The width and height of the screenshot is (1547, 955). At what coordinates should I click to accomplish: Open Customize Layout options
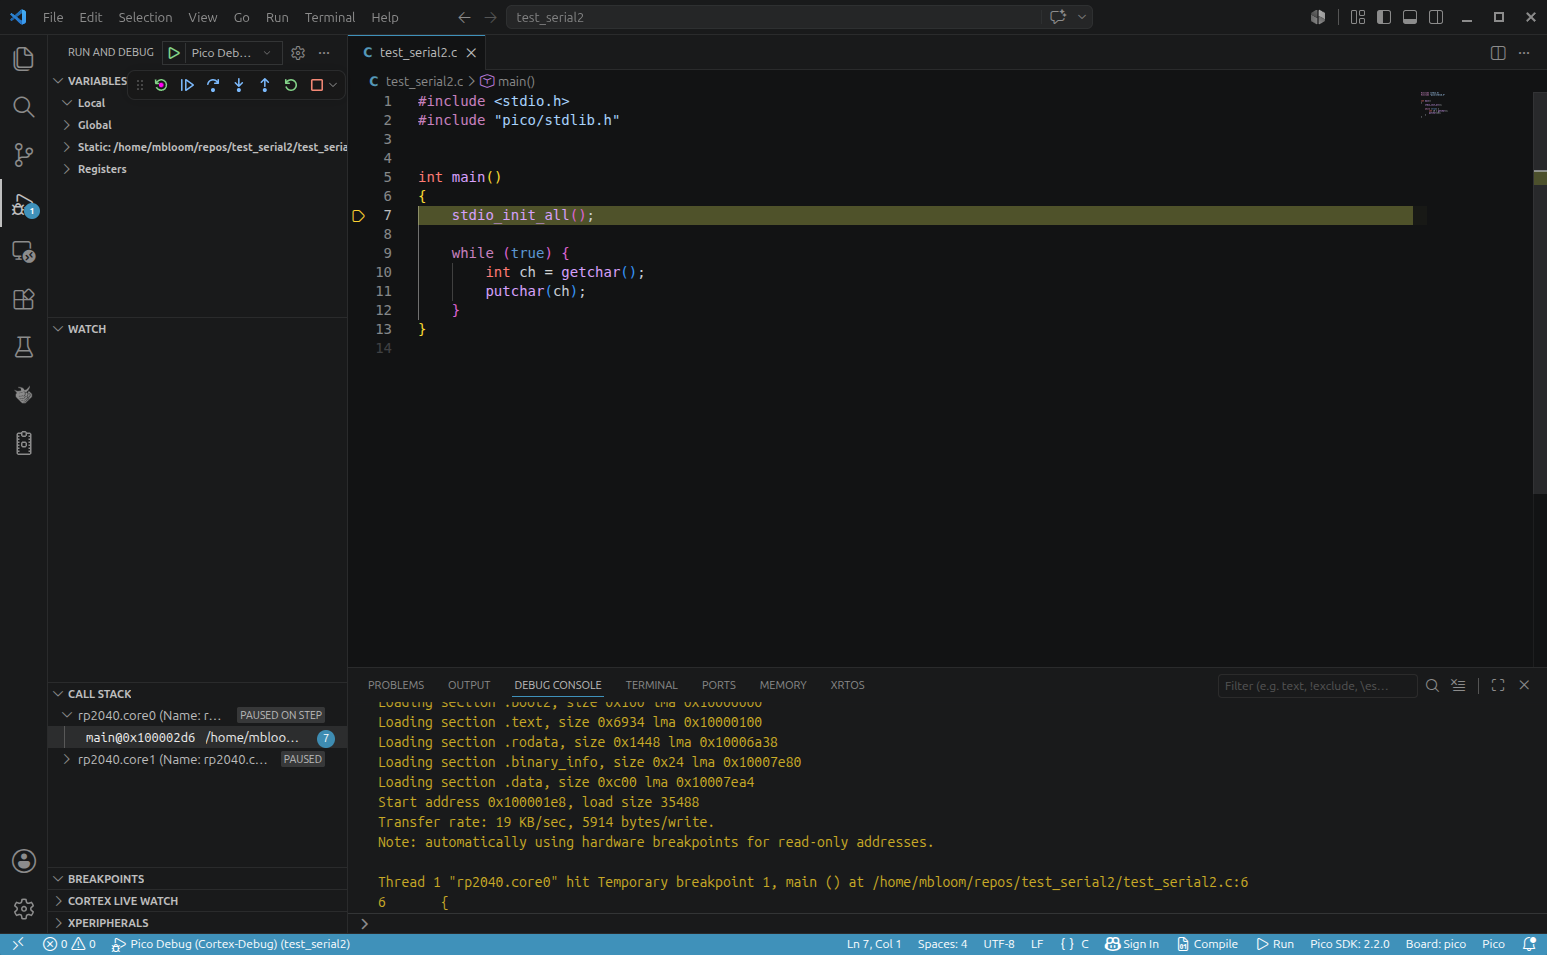click(1358, 17)
